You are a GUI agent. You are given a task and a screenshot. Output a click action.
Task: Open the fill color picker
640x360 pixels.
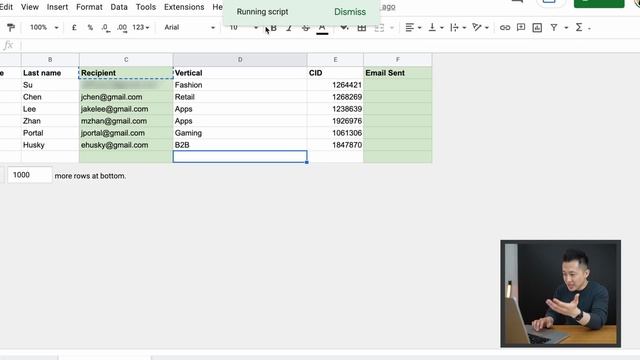point(344,27)
